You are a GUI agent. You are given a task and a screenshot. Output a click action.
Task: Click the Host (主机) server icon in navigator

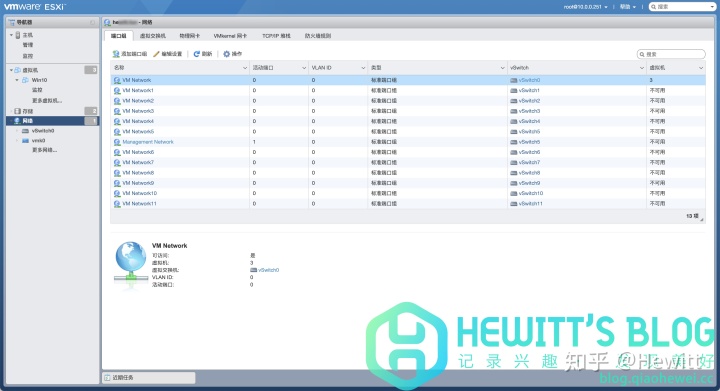tap(18, 35)
